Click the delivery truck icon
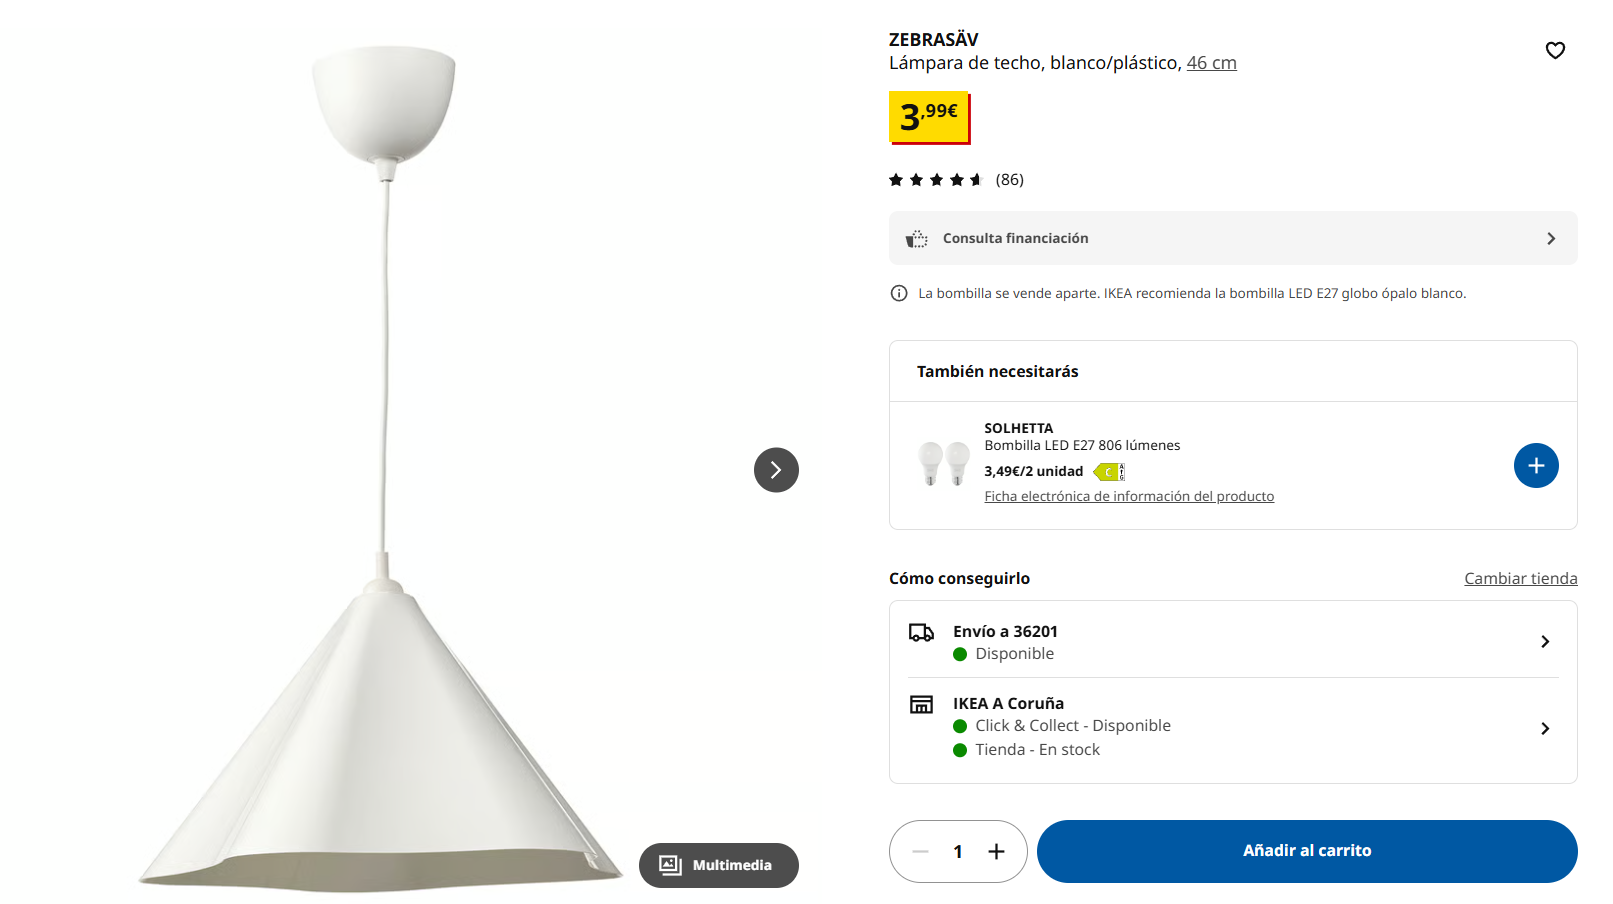Viewport: 1613px width, 904px height. point(921,633)
